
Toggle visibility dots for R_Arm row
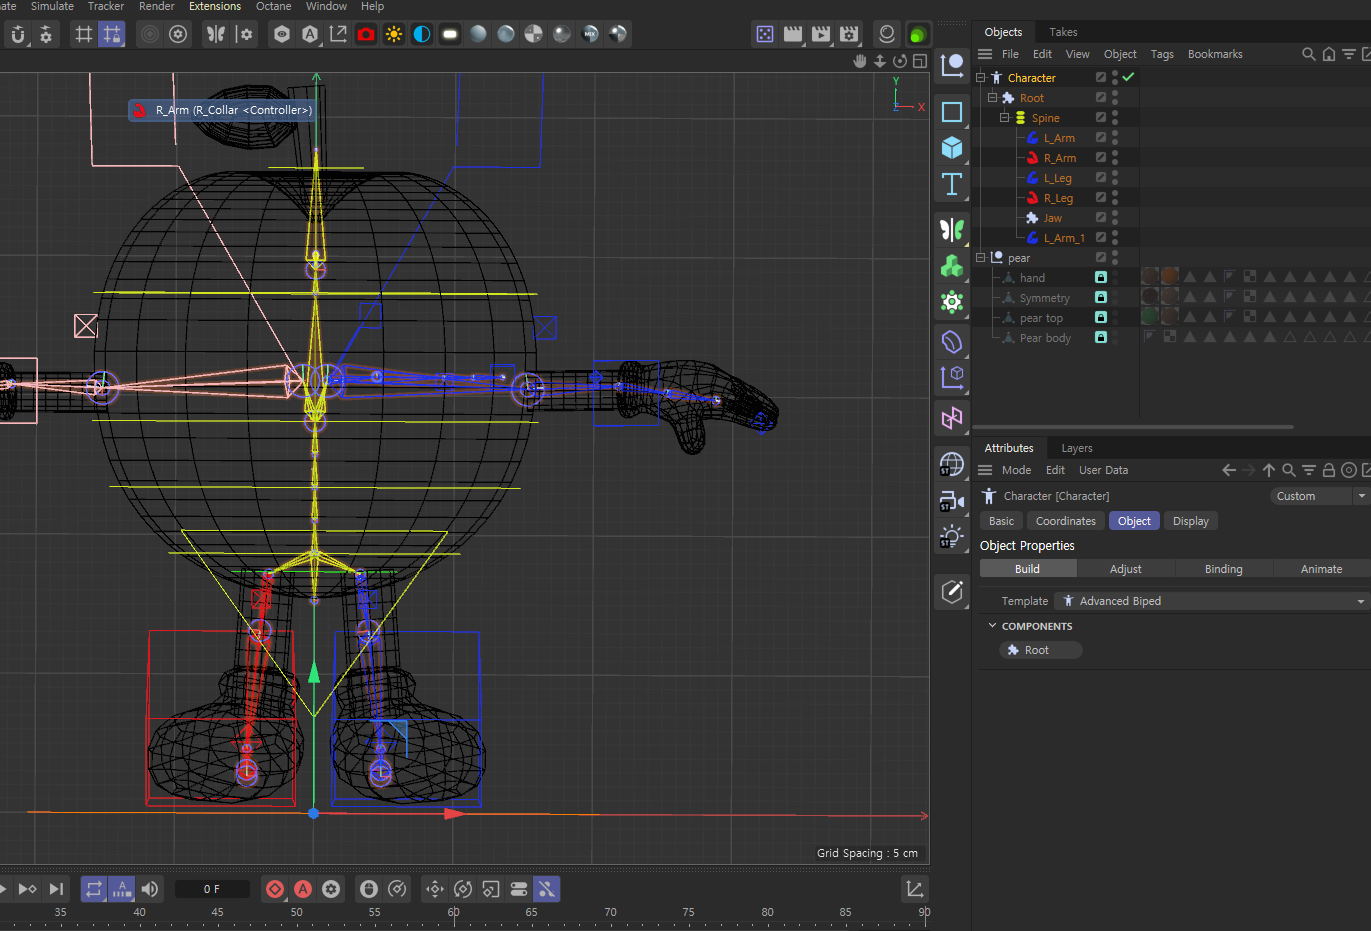[x=1115, y=158]
